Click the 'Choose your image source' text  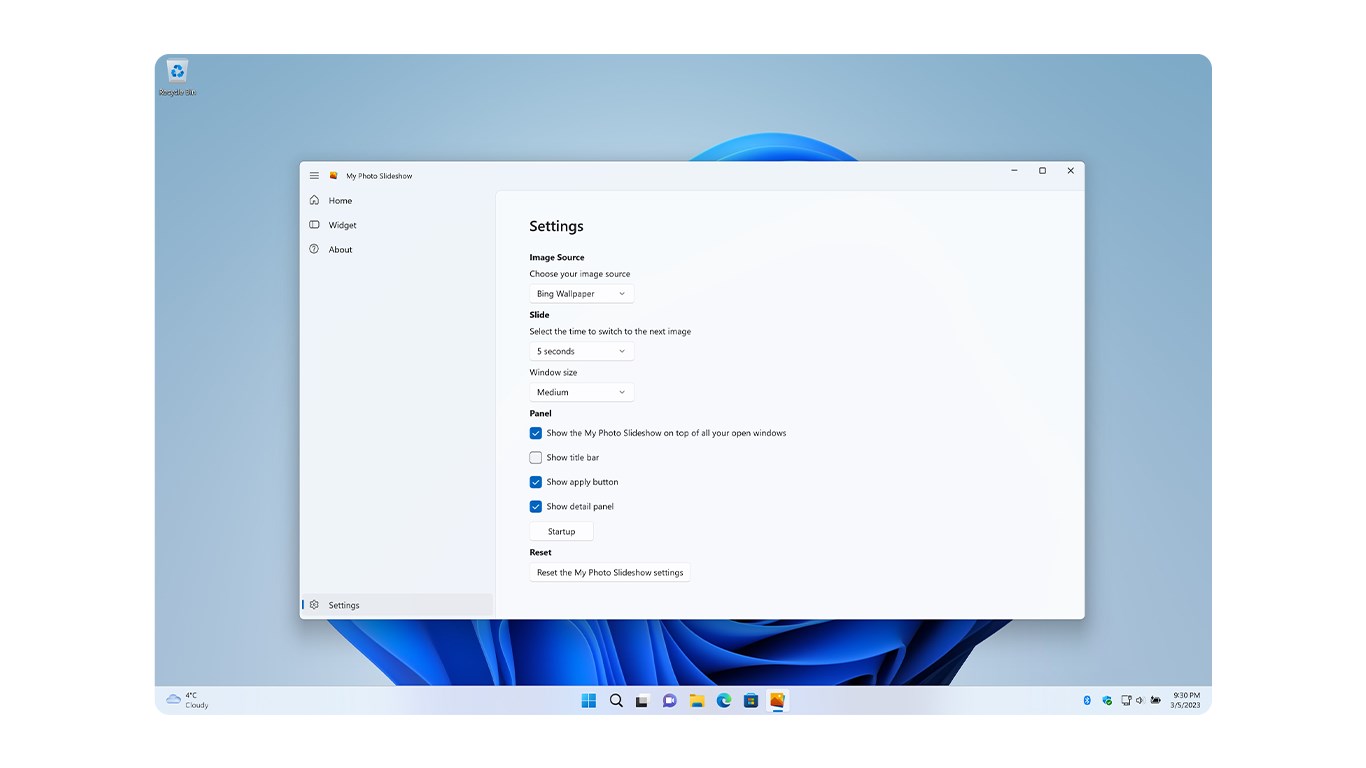[x=580, y=274]
